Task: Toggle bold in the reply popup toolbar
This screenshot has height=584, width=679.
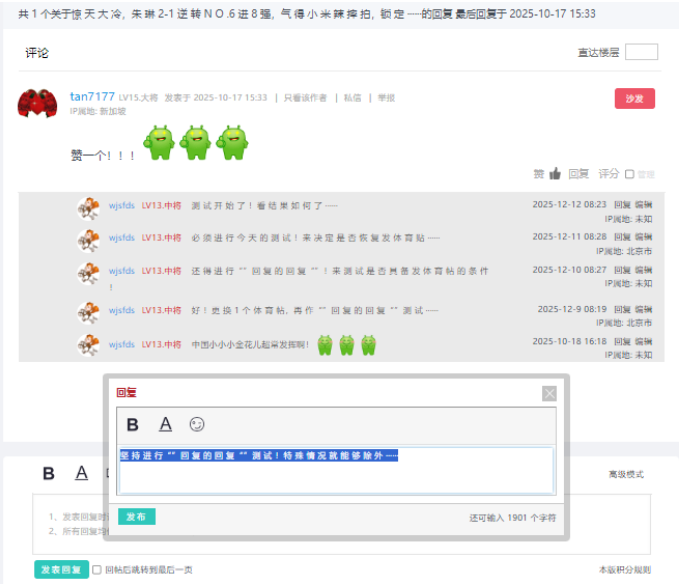Action: click(x=132, y=425)
